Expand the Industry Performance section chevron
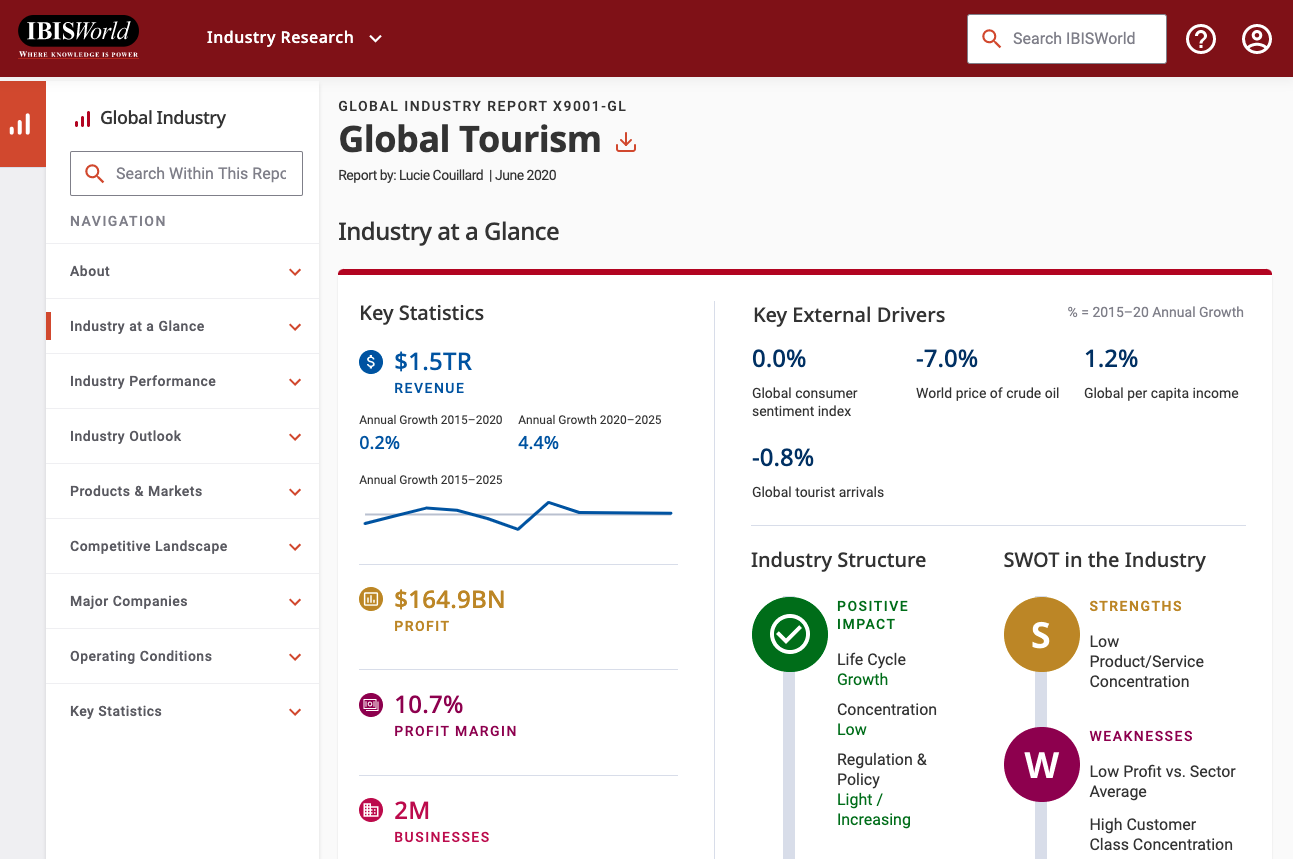Viewport: 1293px width, 859px height. (x=295, y=382)
